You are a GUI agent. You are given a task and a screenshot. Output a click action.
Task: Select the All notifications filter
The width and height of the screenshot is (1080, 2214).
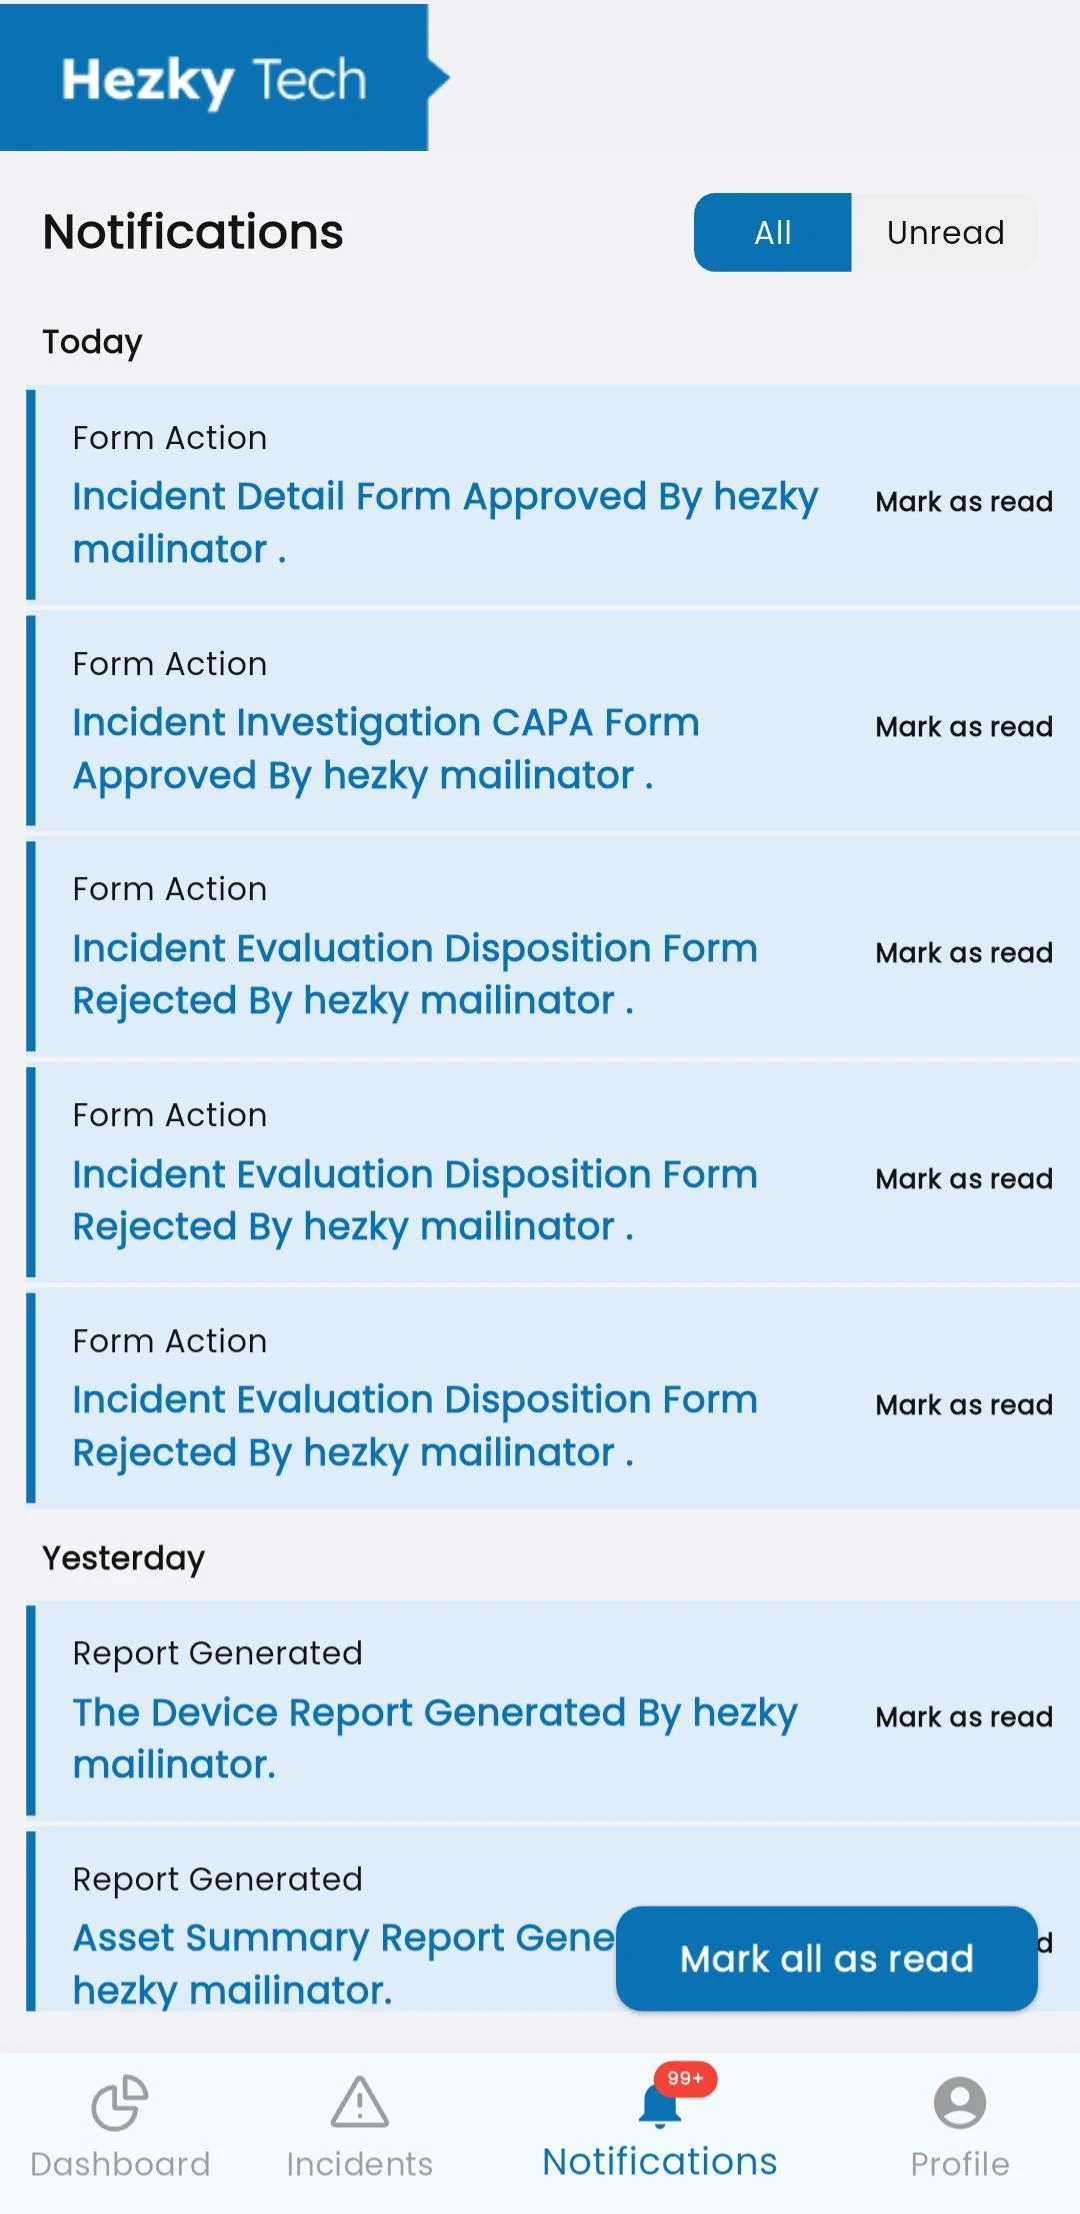tap(772, 233)
